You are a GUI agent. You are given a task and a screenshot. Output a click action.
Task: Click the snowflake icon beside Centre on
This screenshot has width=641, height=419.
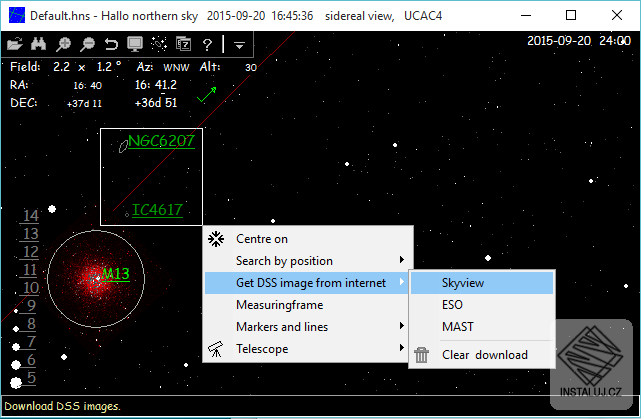[x=216, y=239]
